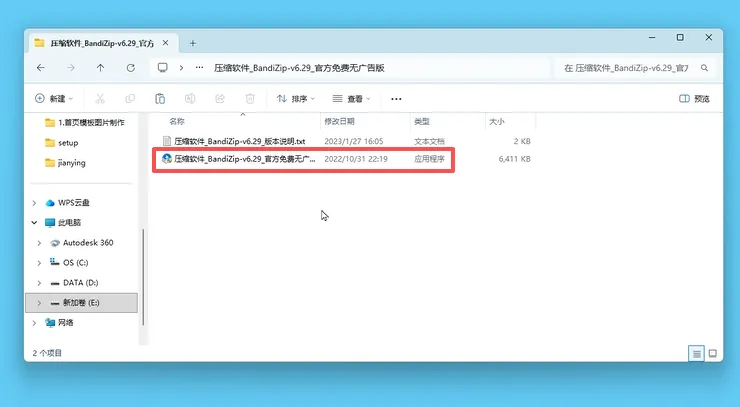740x407 pixels.
Task: Open the setup folder in sidebar
Action: click(61, 143)
